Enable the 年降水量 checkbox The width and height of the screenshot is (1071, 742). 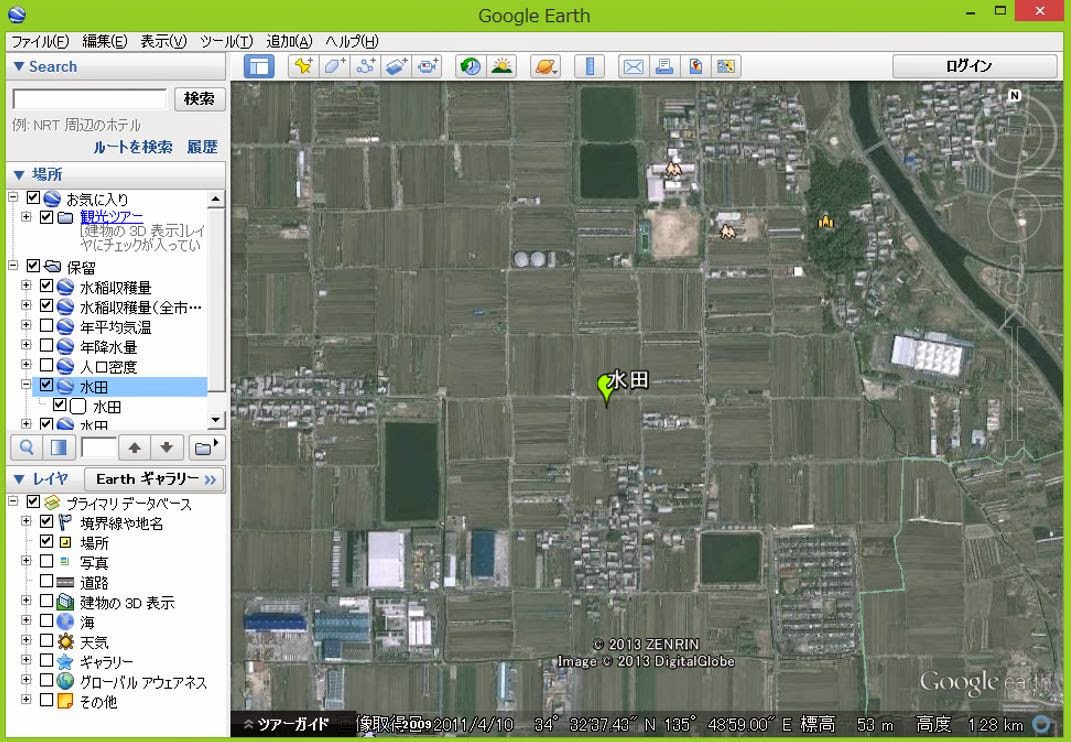pos(46,345)
